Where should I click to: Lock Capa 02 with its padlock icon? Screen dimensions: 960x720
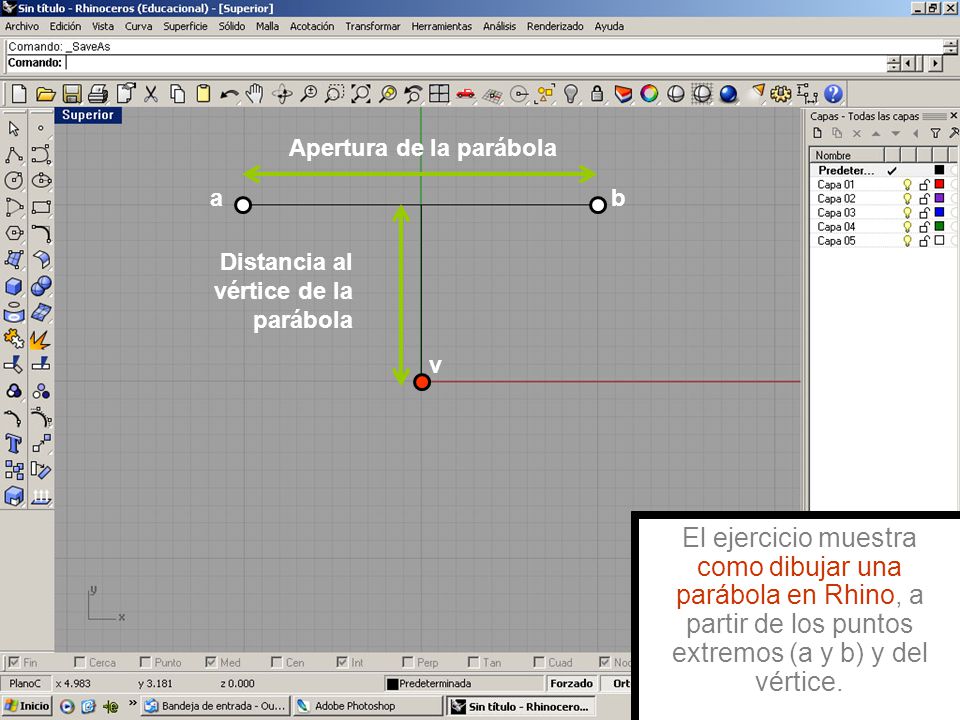pyautogui.click(x=924, y=198)
